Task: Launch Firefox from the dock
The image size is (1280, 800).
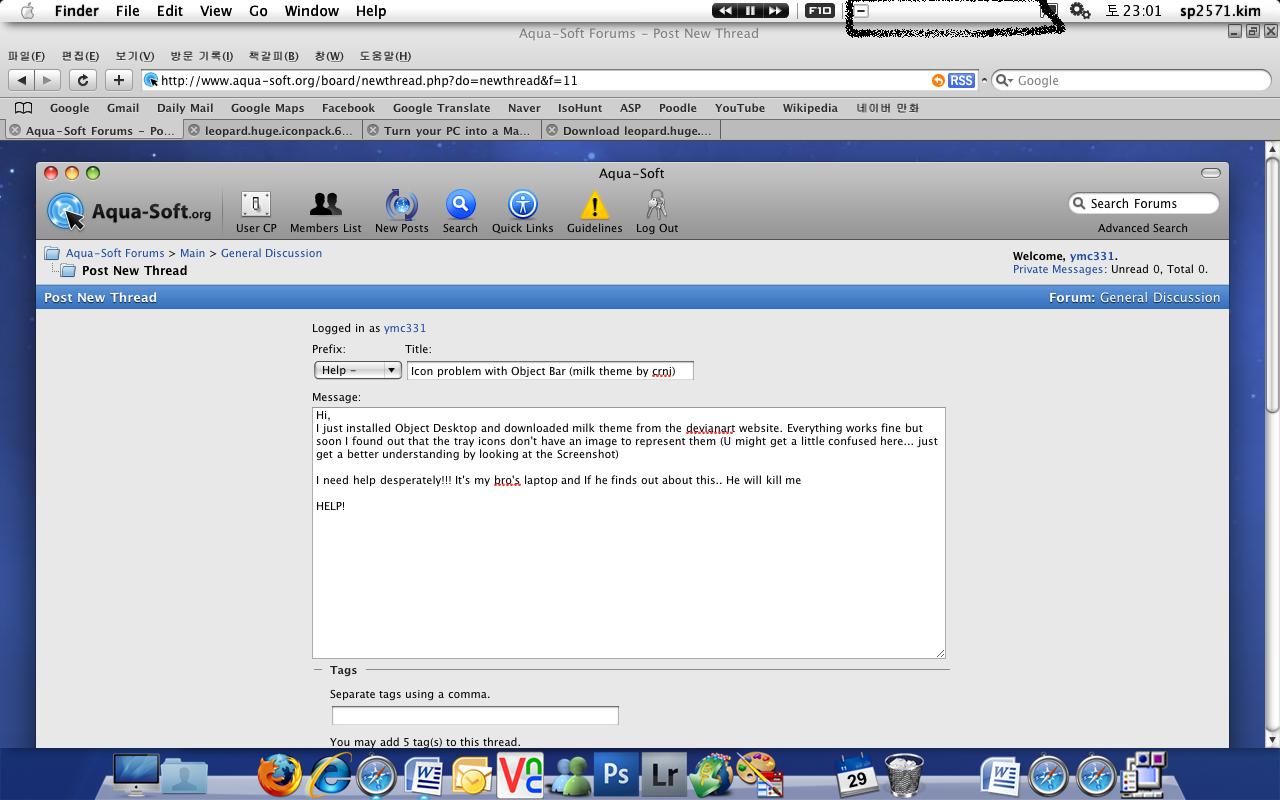Action: click(279, 775)
